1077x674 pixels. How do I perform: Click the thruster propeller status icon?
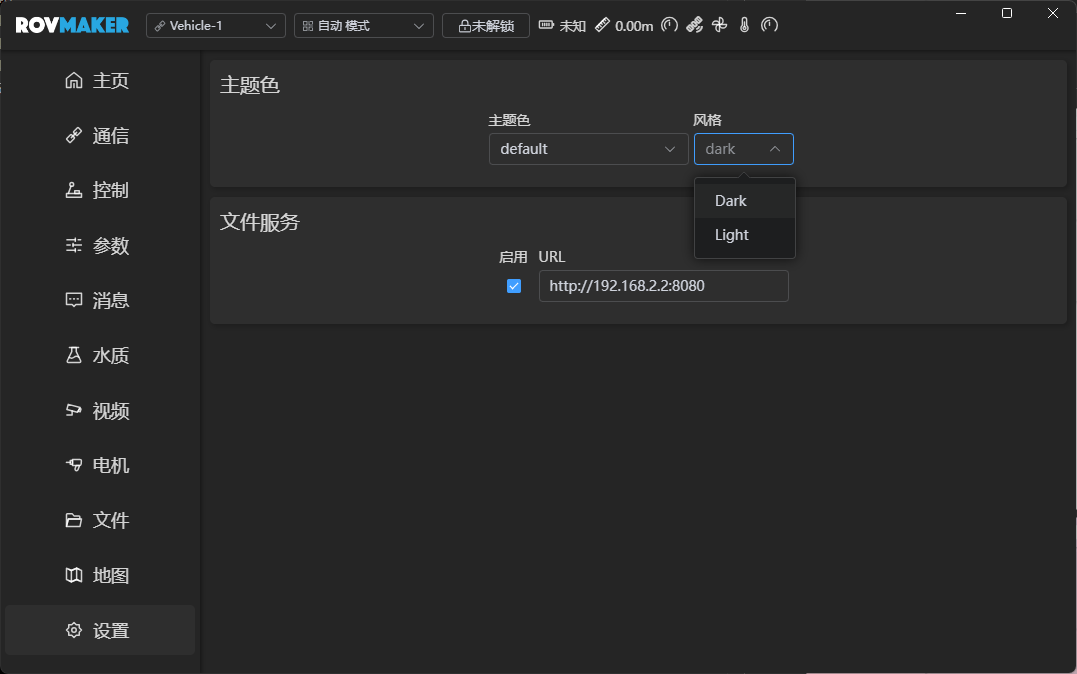point(720,25)
